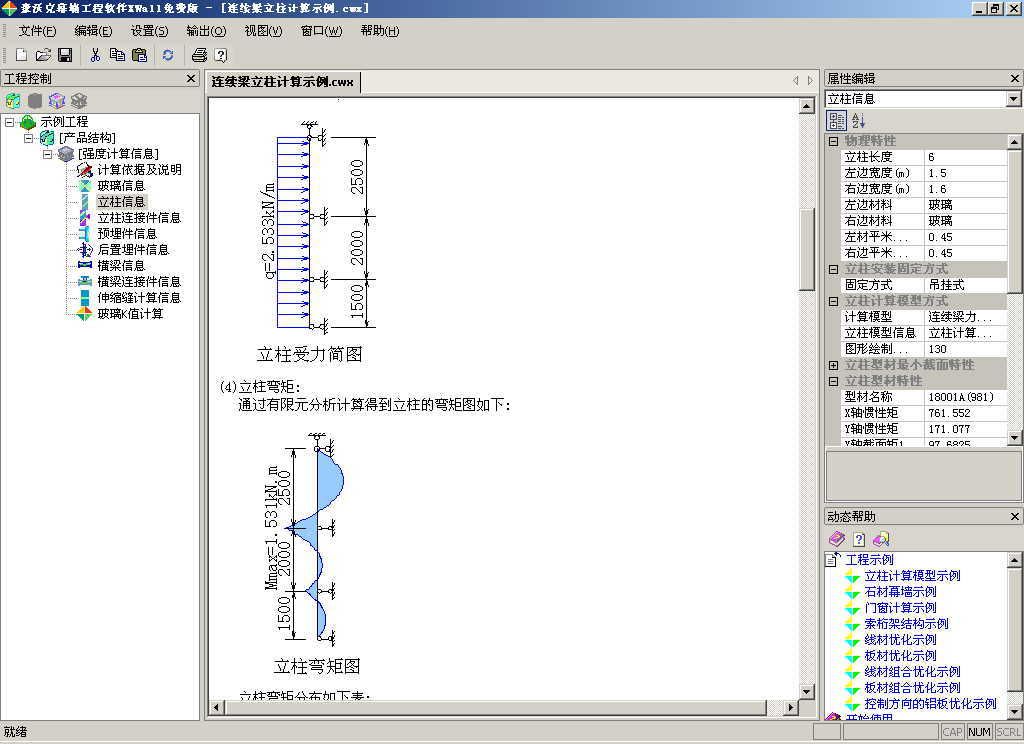Open the 门窗计算示例 help link

point(900,608)
